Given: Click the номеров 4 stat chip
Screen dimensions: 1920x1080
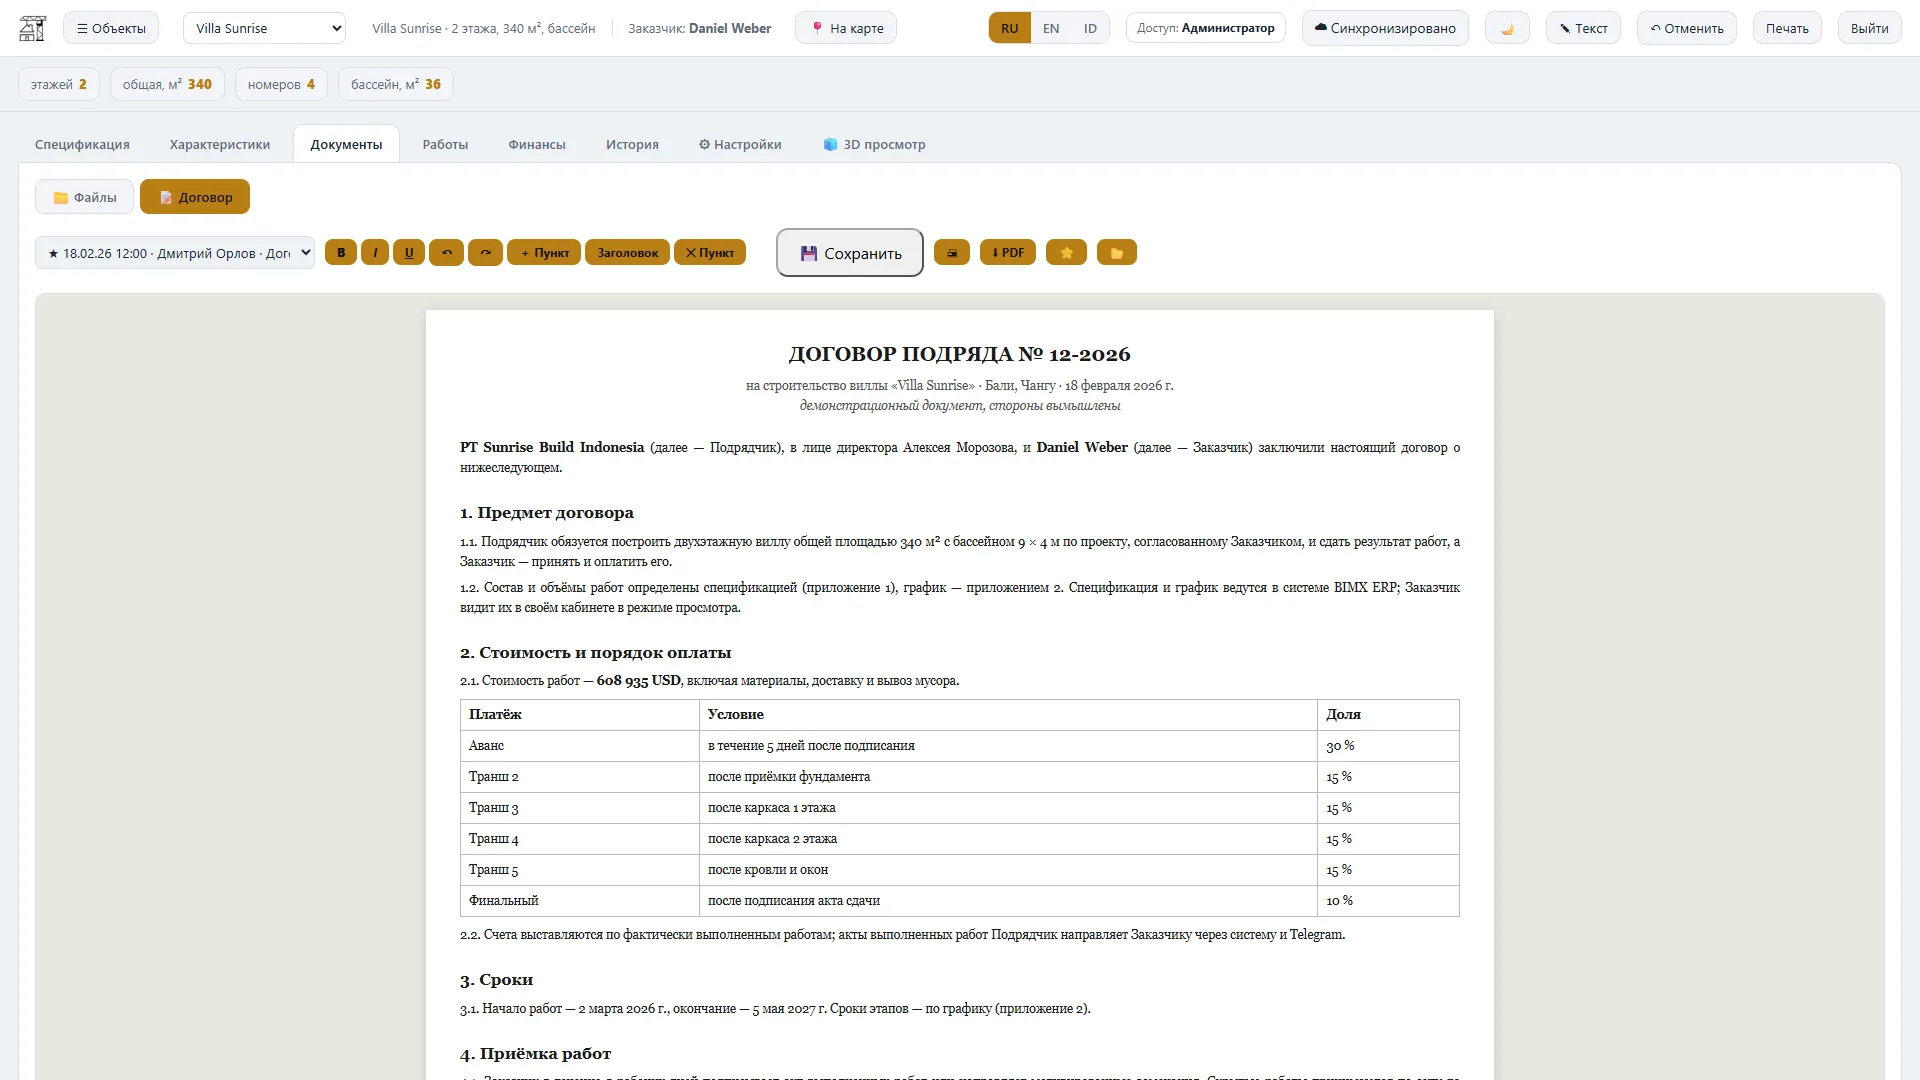Looking at the screenshot, I should coord(281,84).
